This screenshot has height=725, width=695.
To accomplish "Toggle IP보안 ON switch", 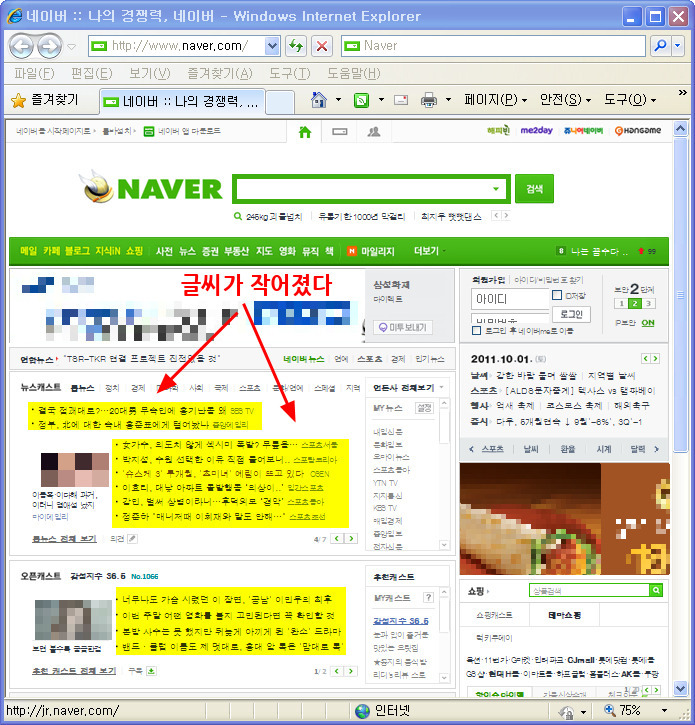I will [x=647, y=323].
